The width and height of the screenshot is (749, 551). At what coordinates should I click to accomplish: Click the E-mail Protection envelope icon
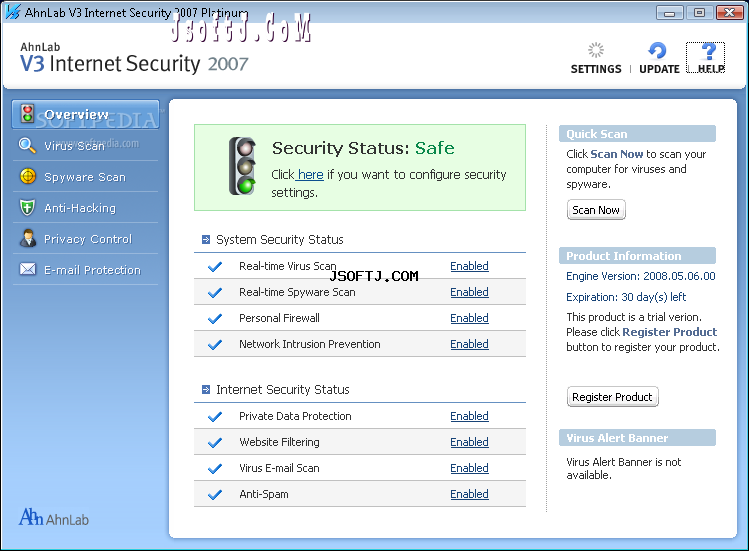(x=28, y=270)
